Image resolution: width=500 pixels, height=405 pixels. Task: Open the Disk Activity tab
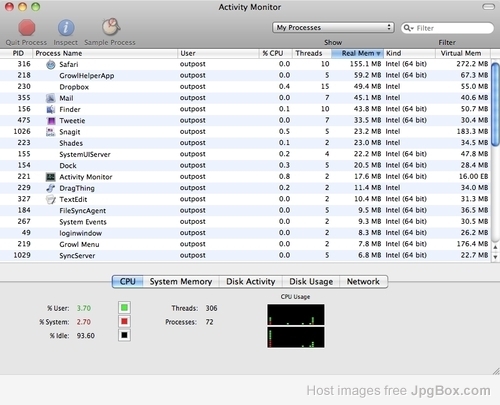point(251,282)
